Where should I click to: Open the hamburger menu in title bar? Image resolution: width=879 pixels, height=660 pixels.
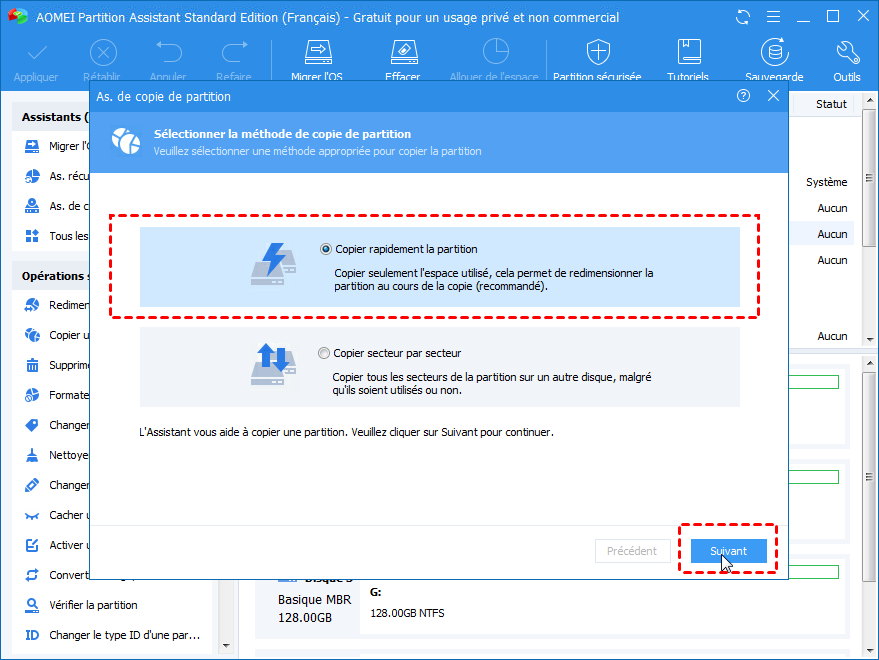point(773,17)
